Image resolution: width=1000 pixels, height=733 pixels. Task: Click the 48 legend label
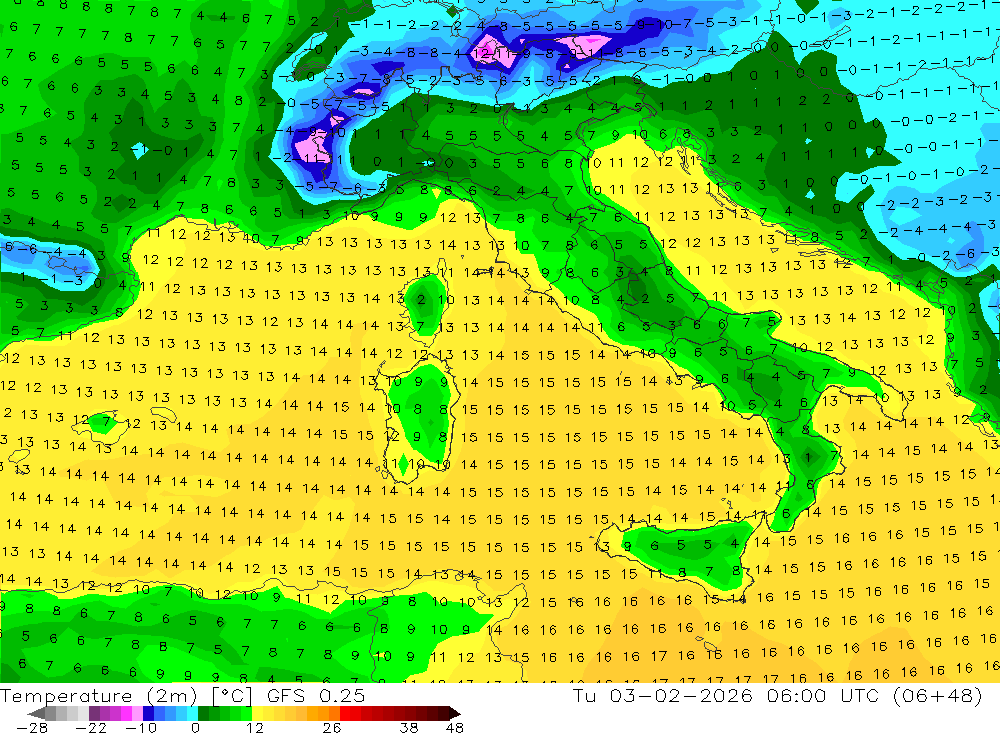click(455, 728)
